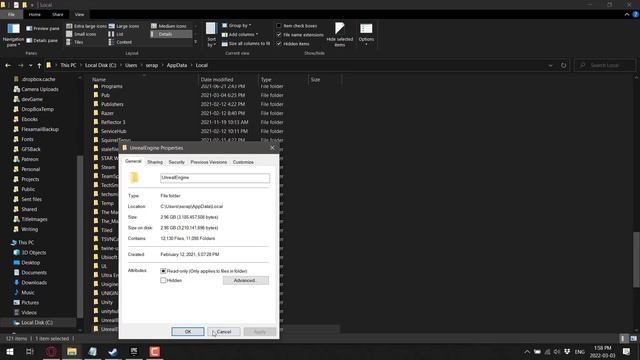The image size is (640, 360).
Task: Switch to the Share ribbon tab
Action: [x=58, y=14]
